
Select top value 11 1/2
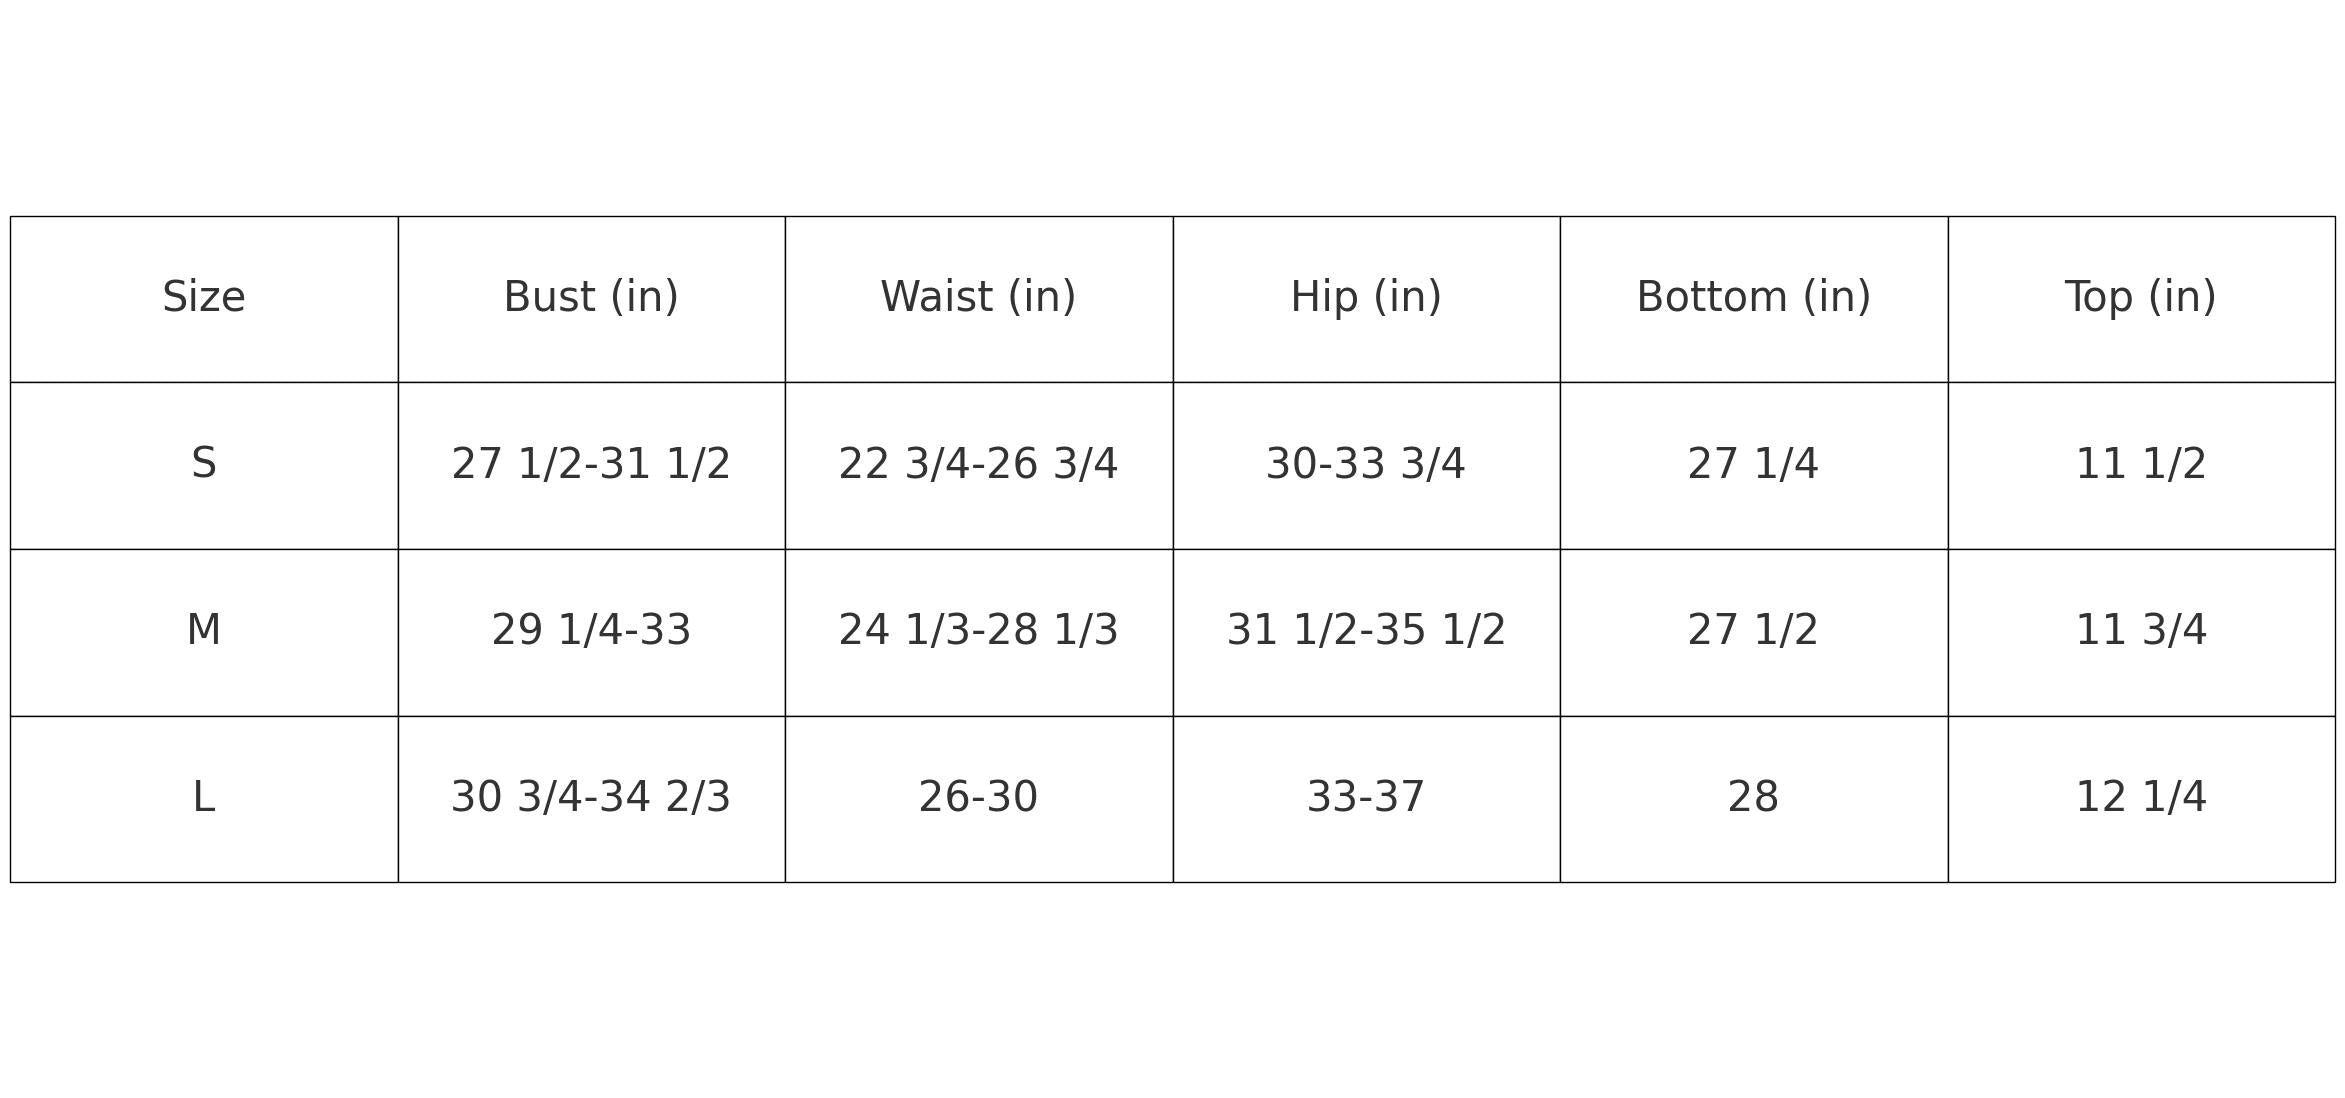[2141, 465]
